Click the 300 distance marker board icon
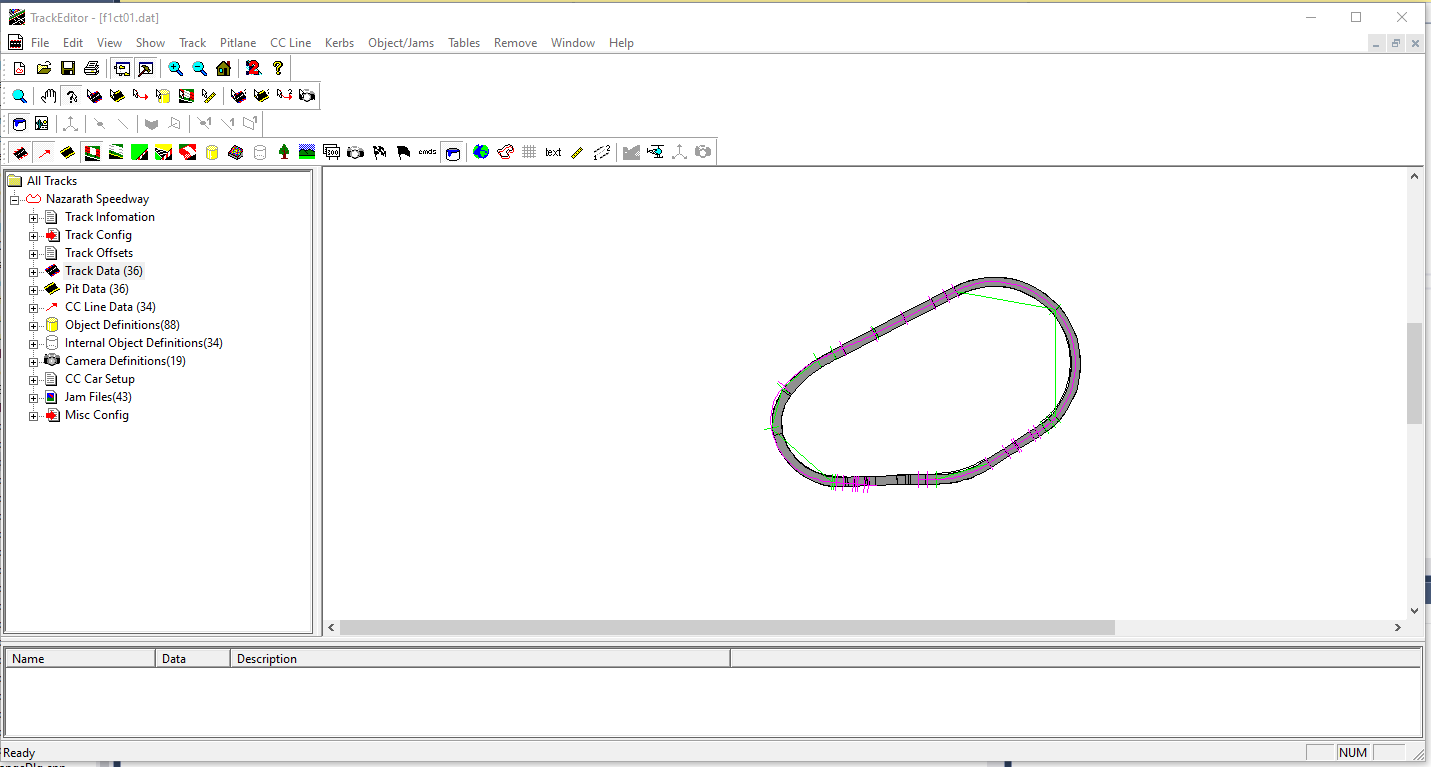Viewport: 1431px width, 767px height. pos(331,152)
